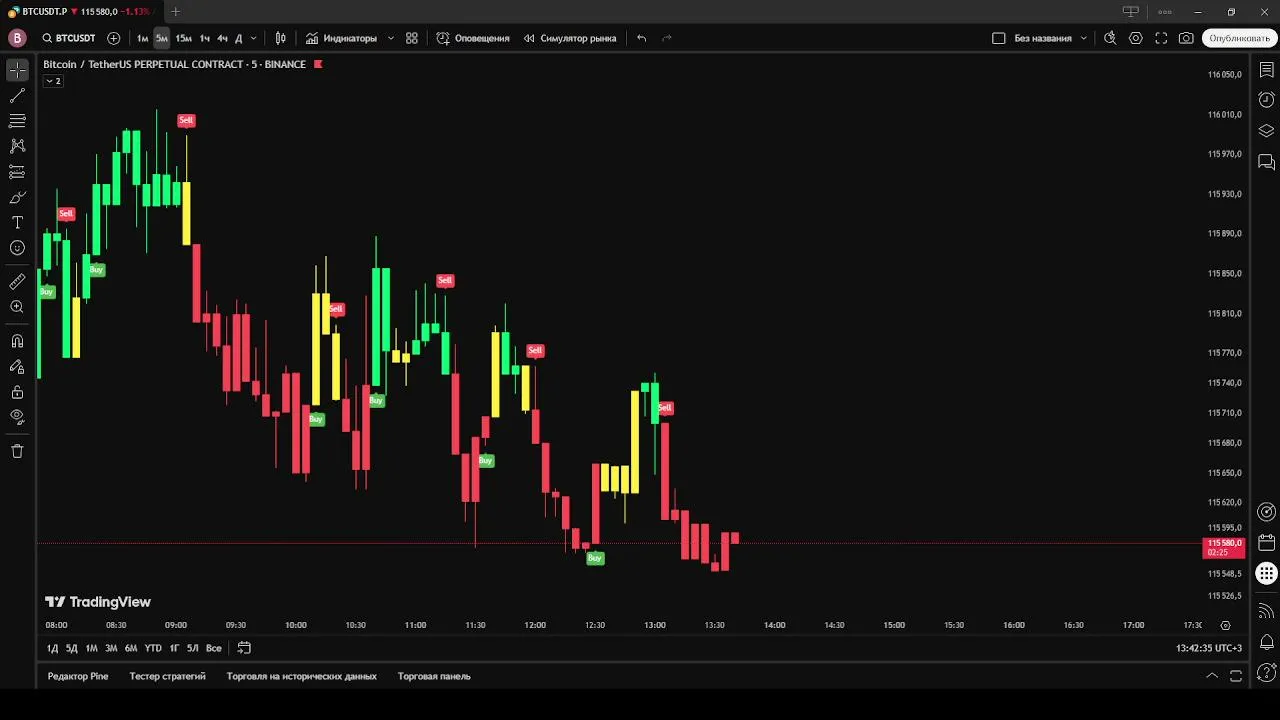Expand the timeframe interval dropdown arrow
The height and width of the screenshot is (720, 1280).
[253, 38]
